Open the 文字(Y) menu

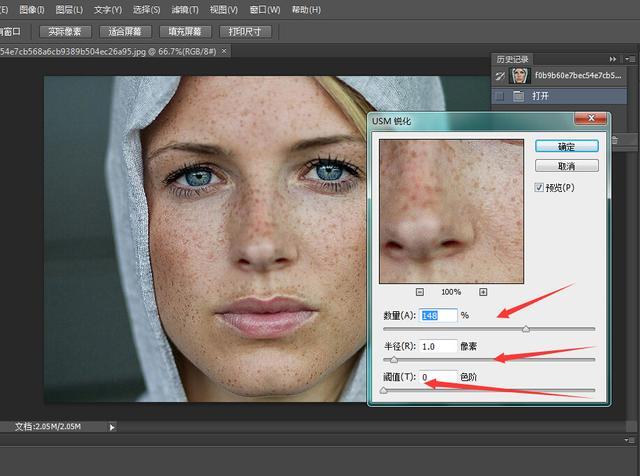(x=108, y=9)
